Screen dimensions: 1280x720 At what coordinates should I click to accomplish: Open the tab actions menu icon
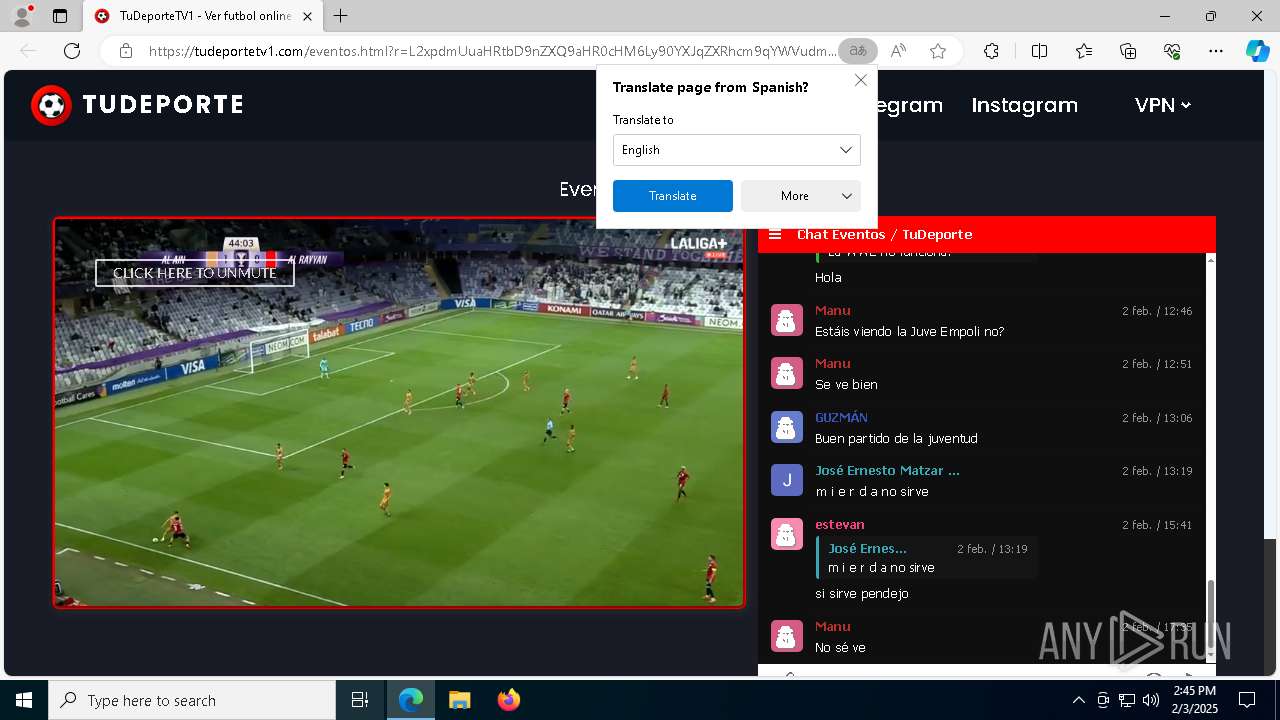pyautogui.click(x=60, y=16)
